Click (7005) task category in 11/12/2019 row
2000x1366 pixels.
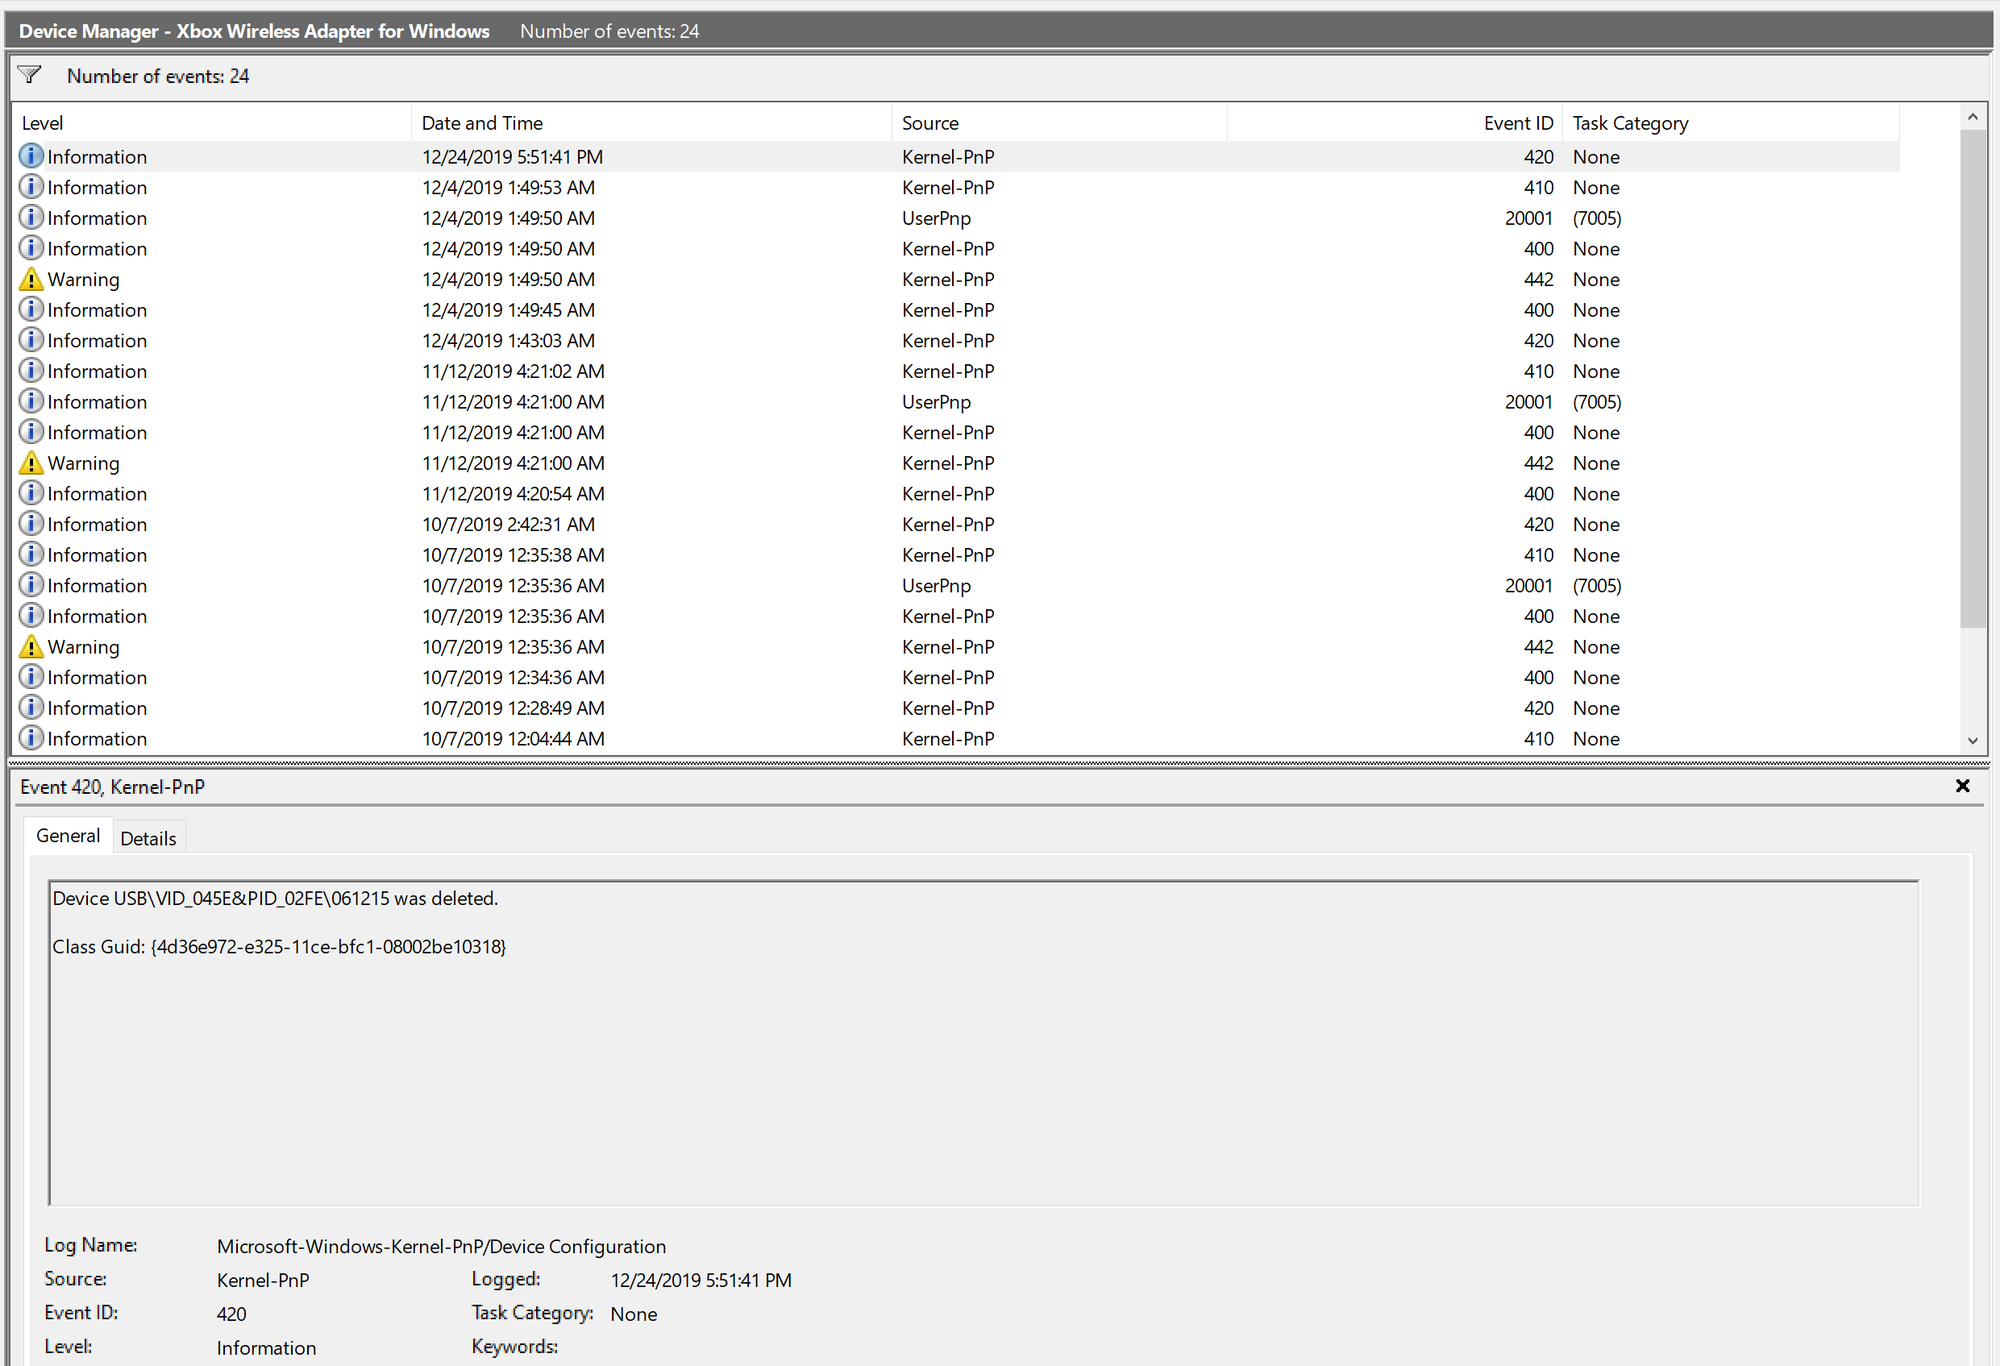pyautogui.click(x=1597, y=402)
